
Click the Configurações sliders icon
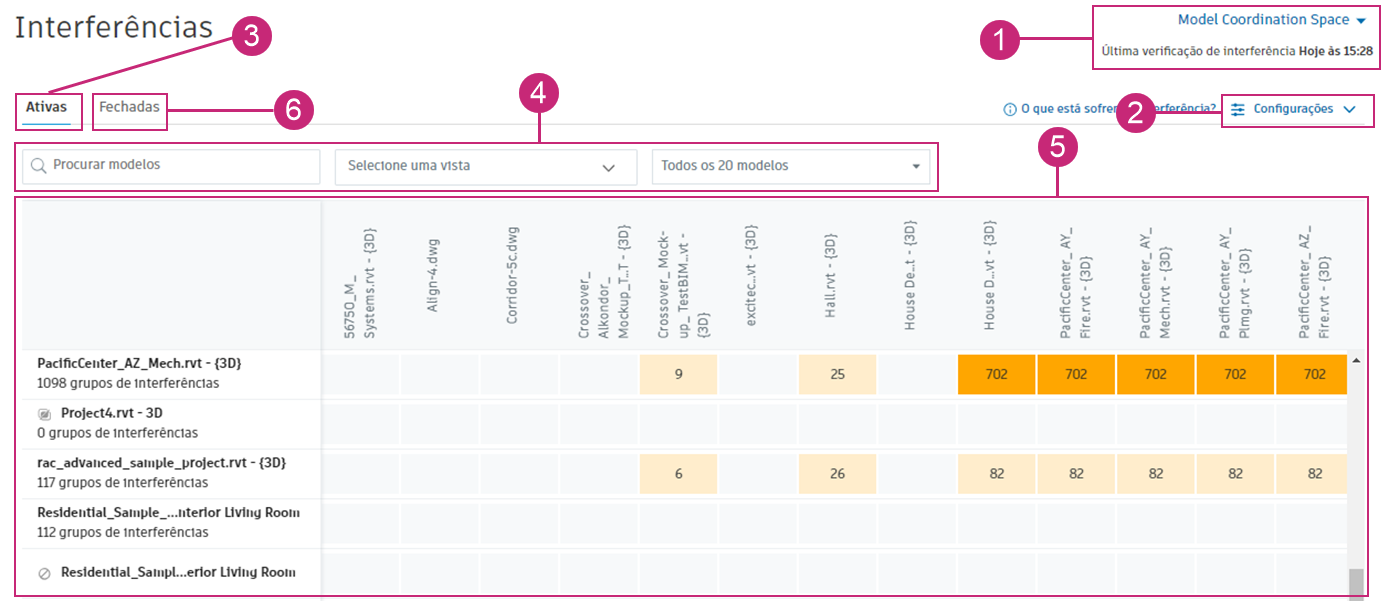point(1238,110)
